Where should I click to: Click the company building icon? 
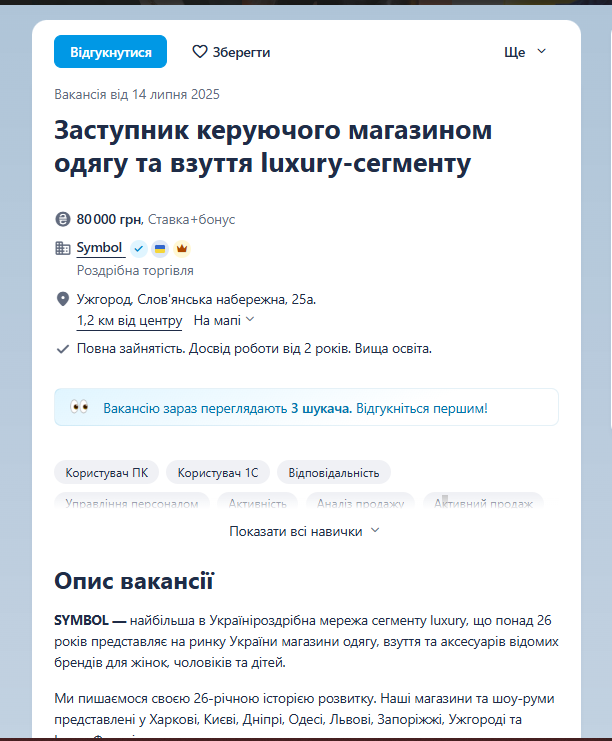click(63, 248)
